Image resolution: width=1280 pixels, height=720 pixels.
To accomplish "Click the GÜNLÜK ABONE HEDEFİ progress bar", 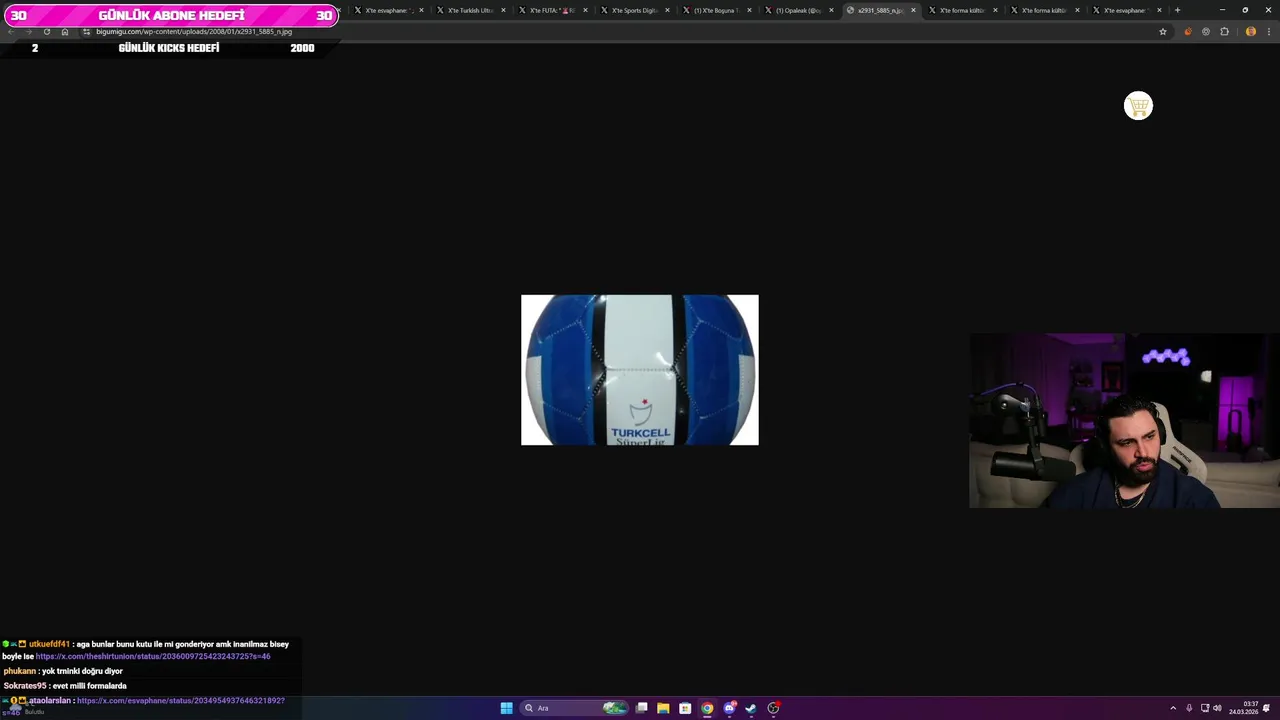I will 170,16.
